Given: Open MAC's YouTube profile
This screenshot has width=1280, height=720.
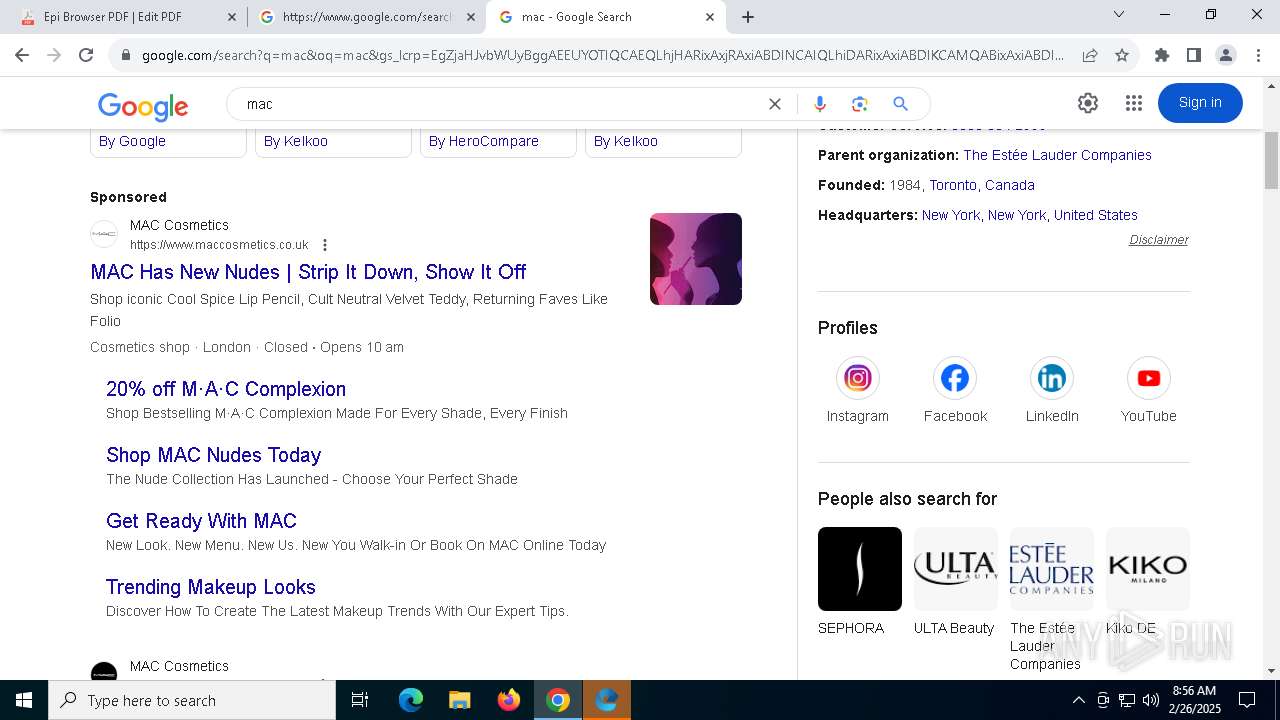Looking at the screenshot, I should tap(1149, 390).
